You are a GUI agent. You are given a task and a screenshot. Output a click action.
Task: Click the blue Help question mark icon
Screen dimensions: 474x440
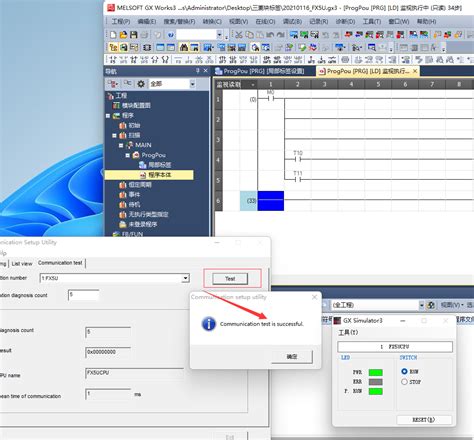pos(171,35)
